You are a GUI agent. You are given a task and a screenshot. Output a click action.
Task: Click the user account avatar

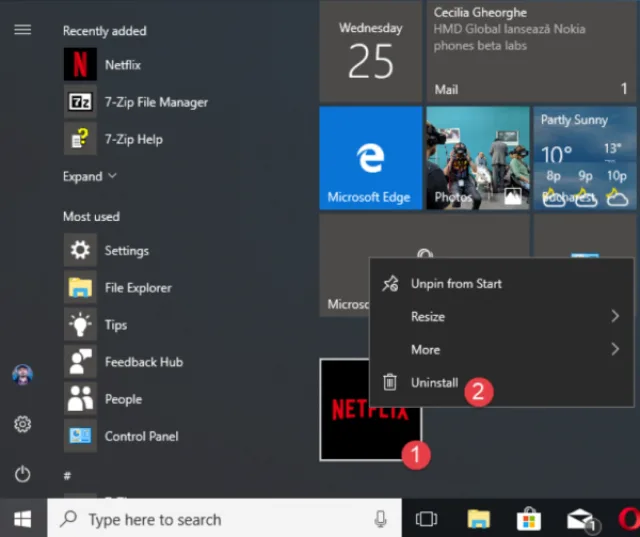(x=22, y=375)
